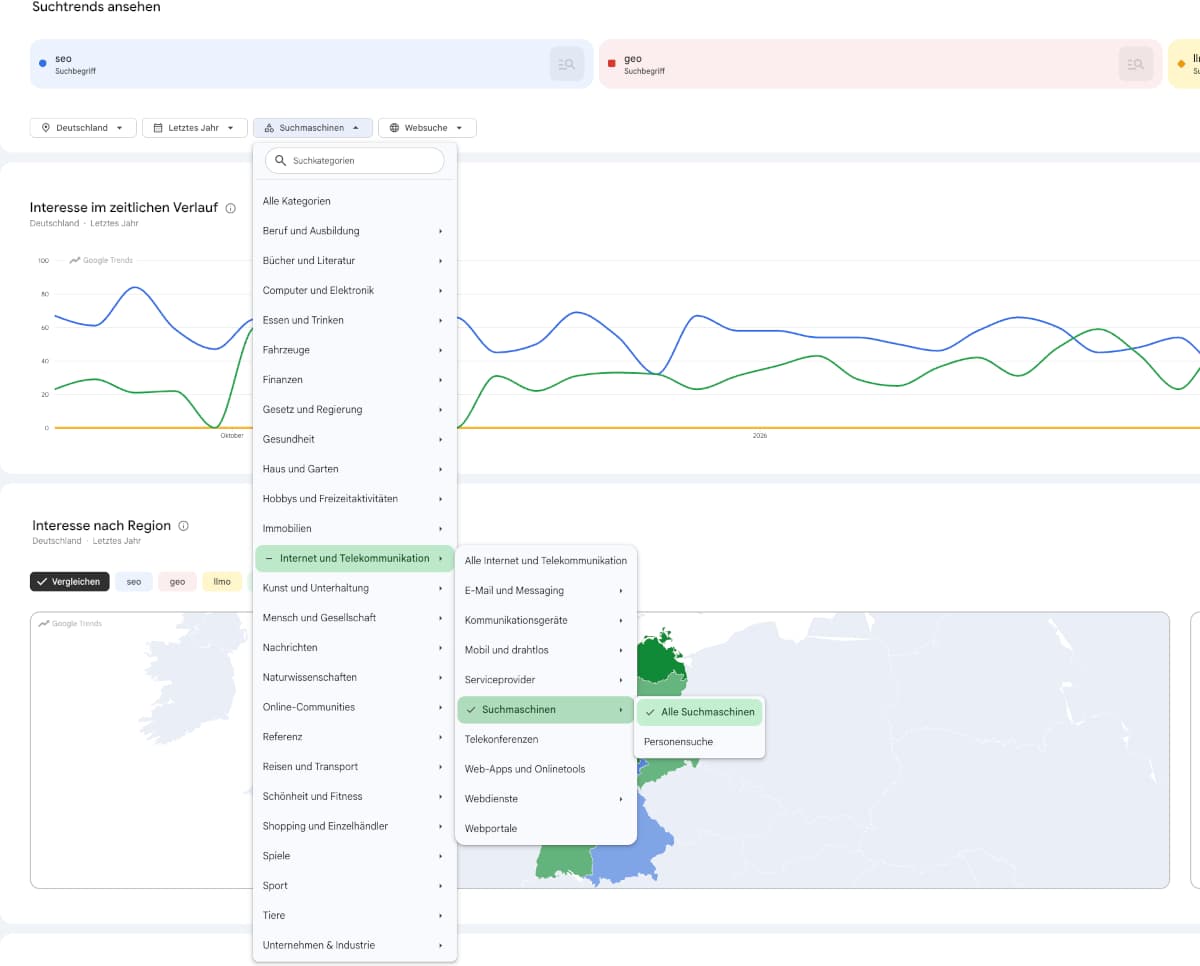The width and height of the screenshot is (1200, 966).
Task: Open Immobilien category
Action: coord(355,528)
